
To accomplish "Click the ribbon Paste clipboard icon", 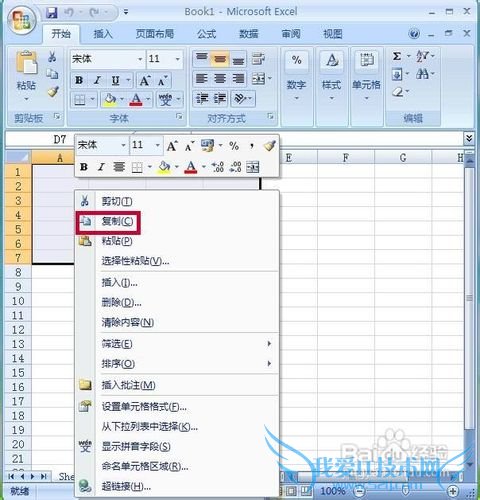I will 26,62.
